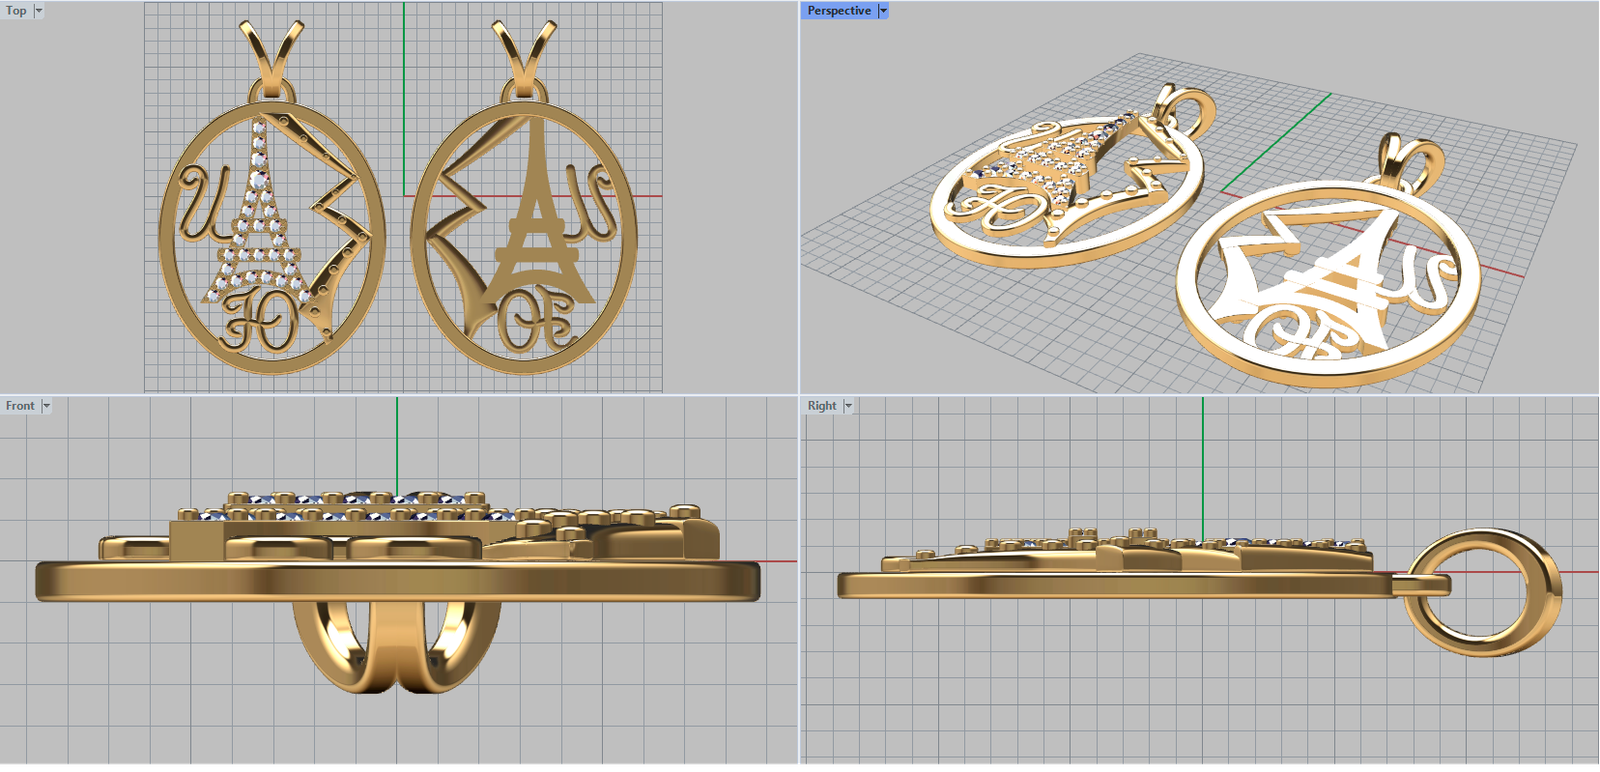Viewport: 1600px width, 772px height.
Task: Select the Right viewport title label
Action: coord(822,406)
